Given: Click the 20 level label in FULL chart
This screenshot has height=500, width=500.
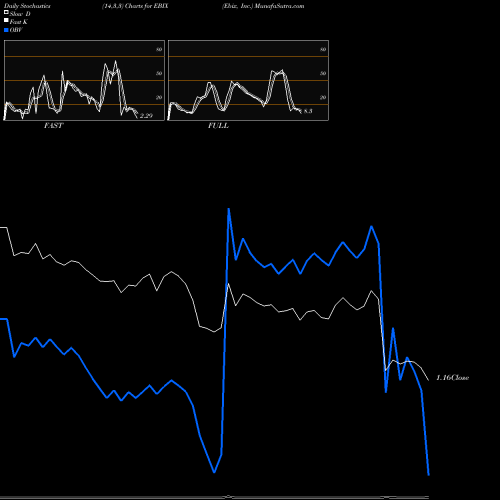Looking at the screenshot, I should pyautogui.click(x=323, y=97).
